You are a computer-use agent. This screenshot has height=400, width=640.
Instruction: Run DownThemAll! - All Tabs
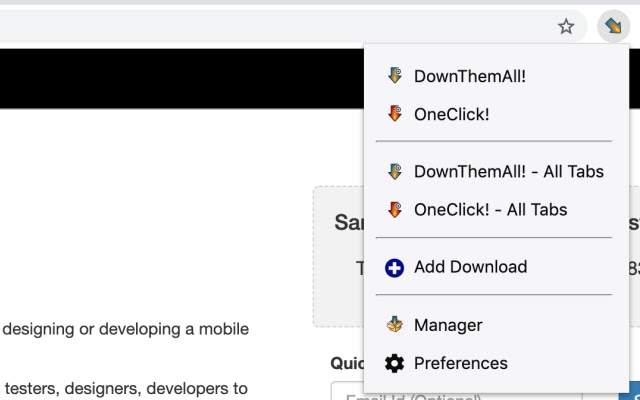pyautogui.click(x=508, y=172)
